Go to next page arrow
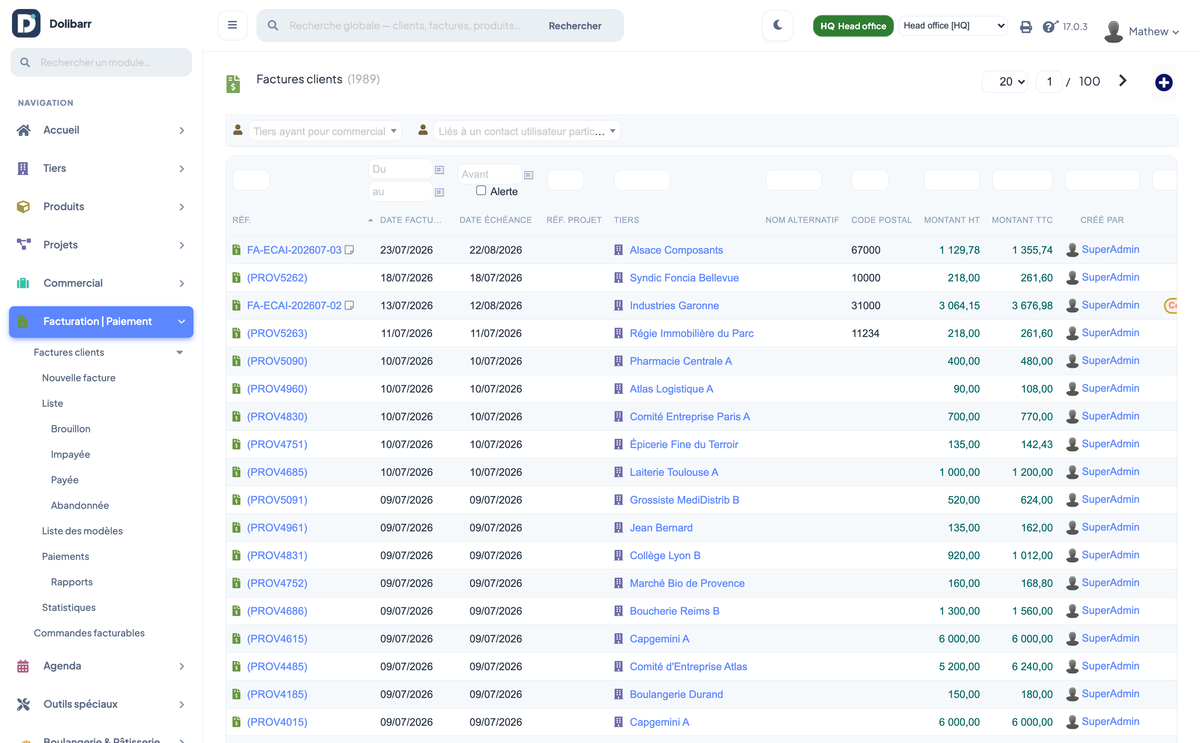Viewport: 1200px width, 743px height. (x=1123, y=81)
